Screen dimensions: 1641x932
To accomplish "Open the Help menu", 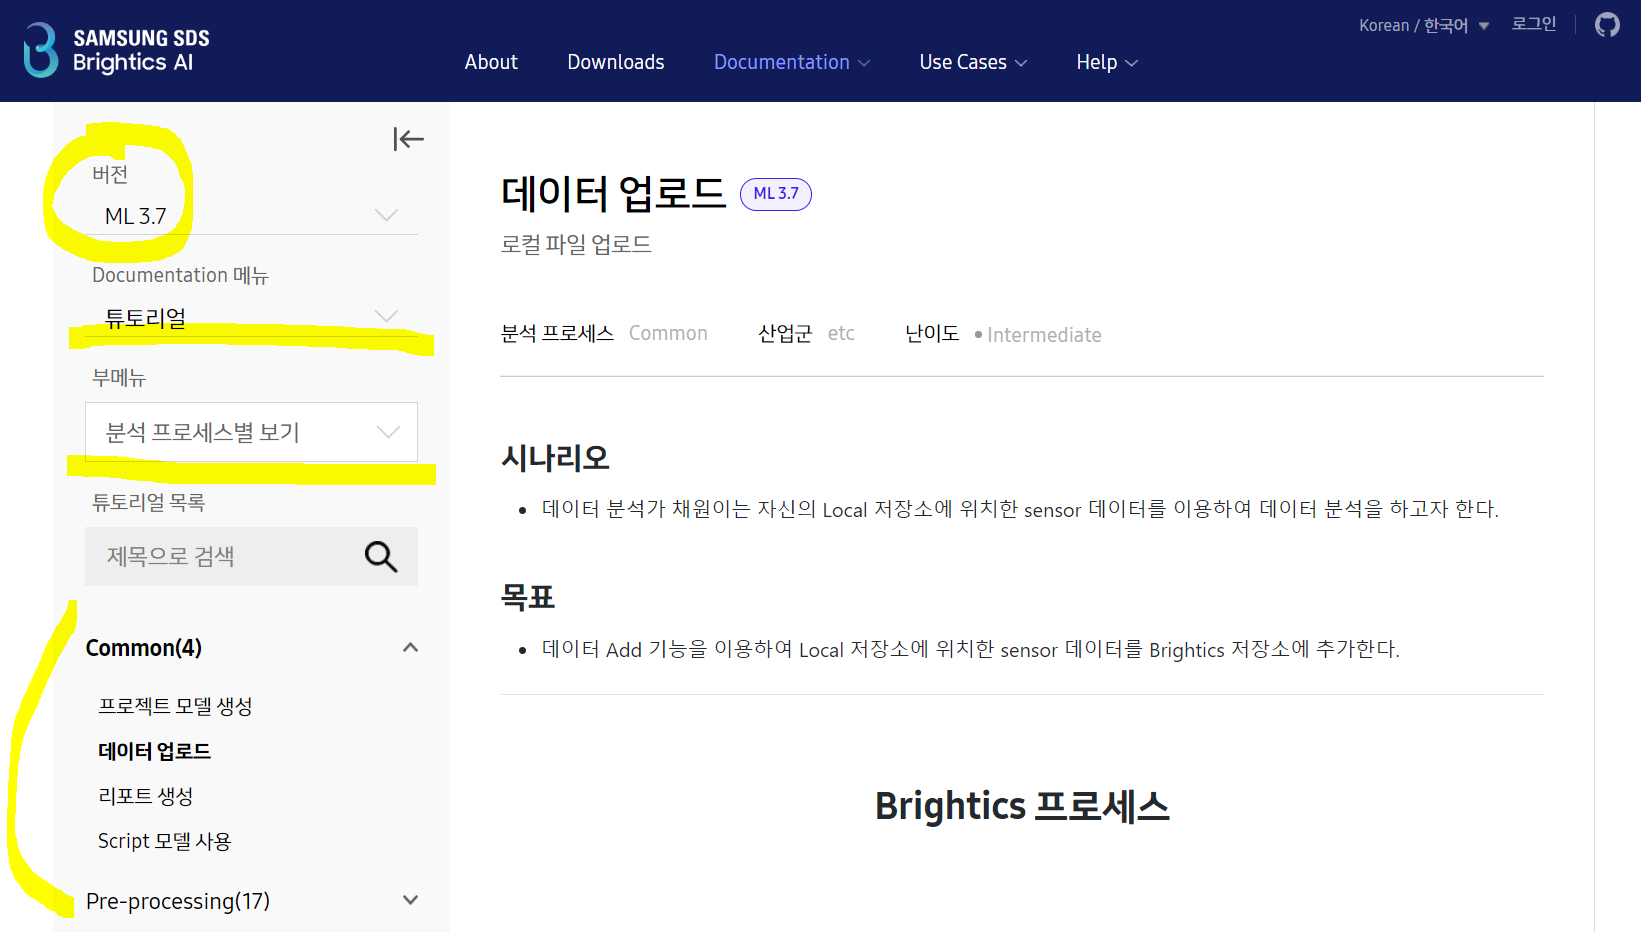I will pos(1107,62).
